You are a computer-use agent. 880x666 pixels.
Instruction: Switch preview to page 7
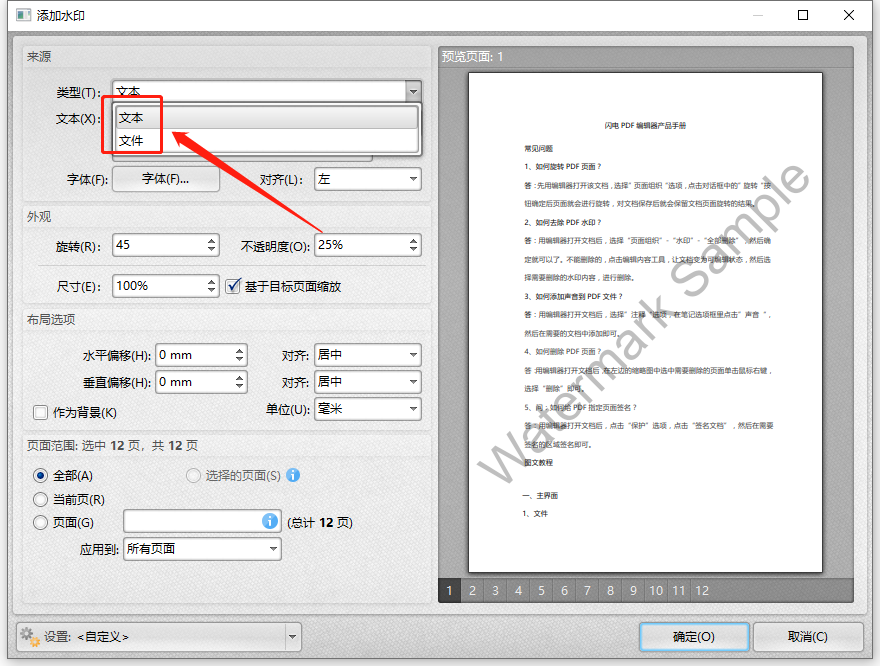pos(588,591)
